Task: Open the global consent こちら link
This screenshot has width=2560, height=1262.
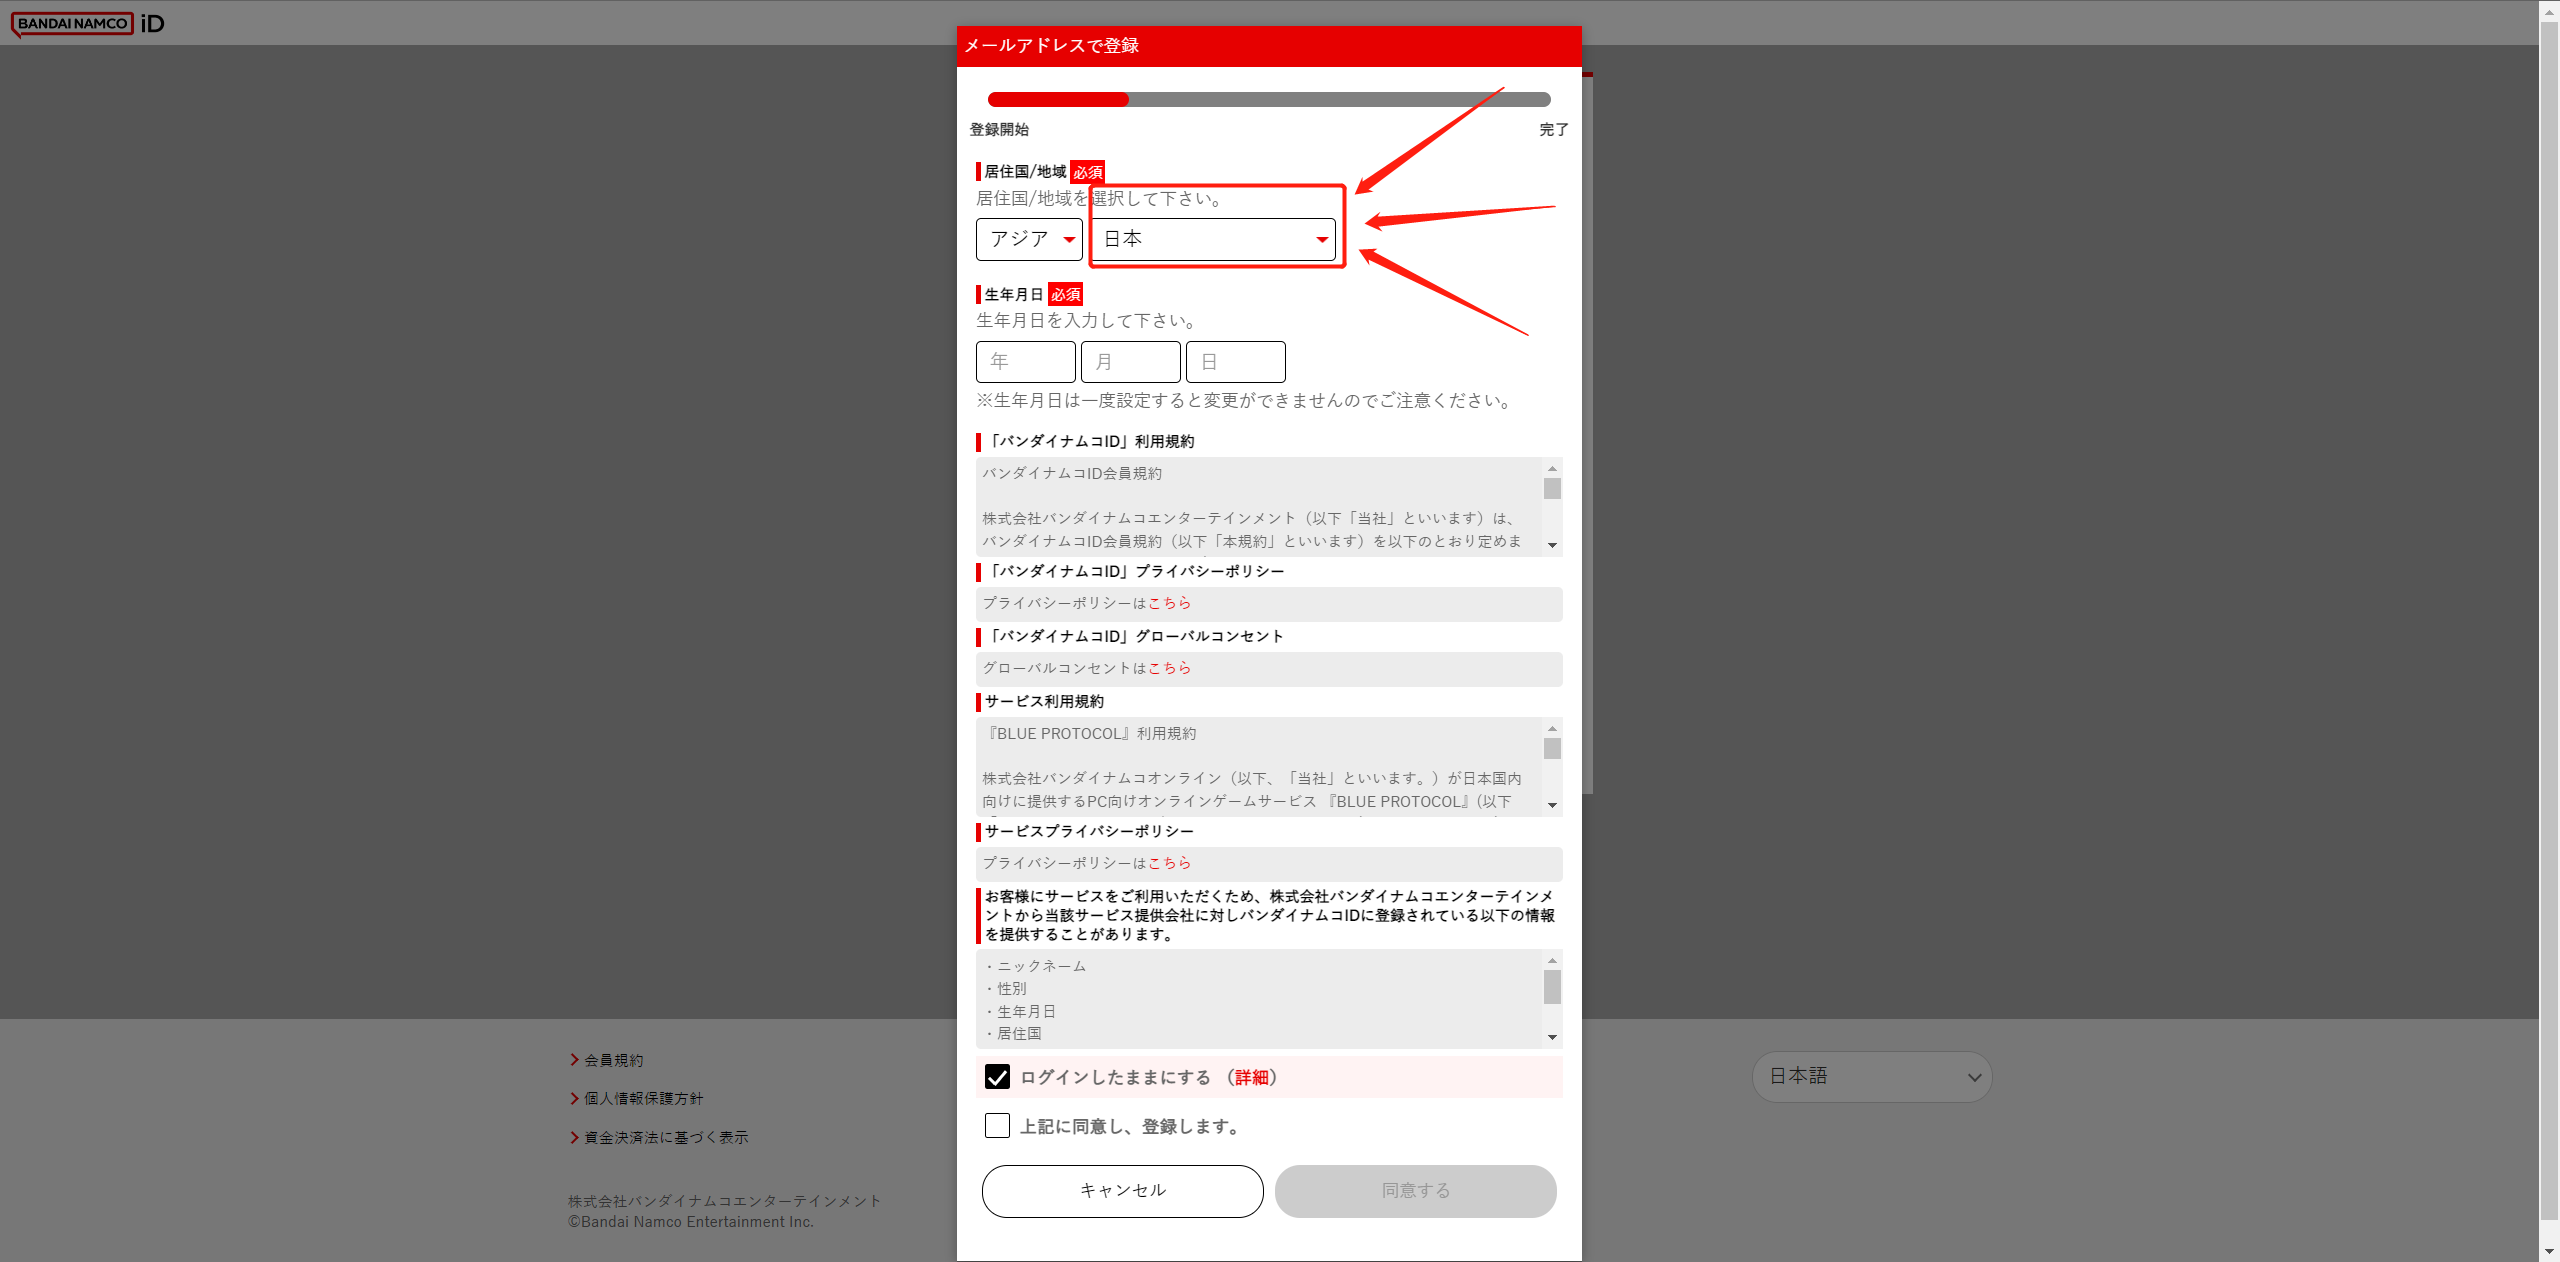Action: 1169,668
